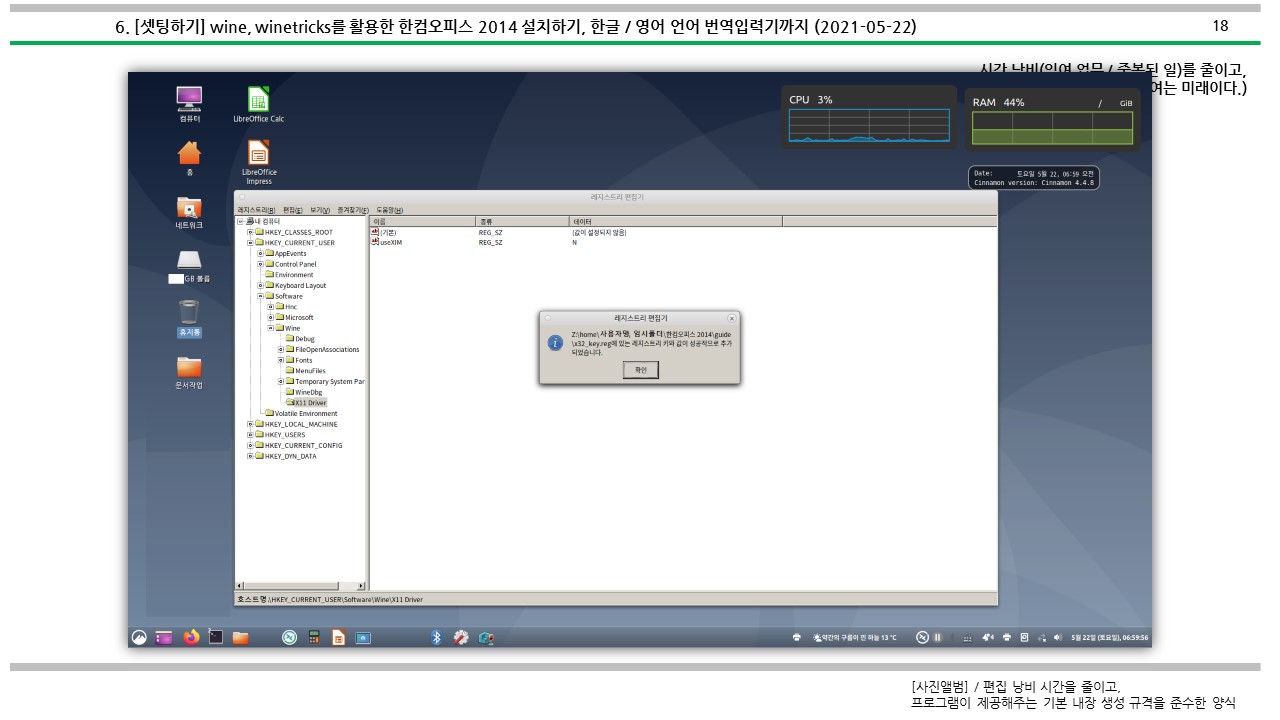1280x720 pixels.
Task: Click the volume speaker tray icon
Action: tap(1057, 637)
